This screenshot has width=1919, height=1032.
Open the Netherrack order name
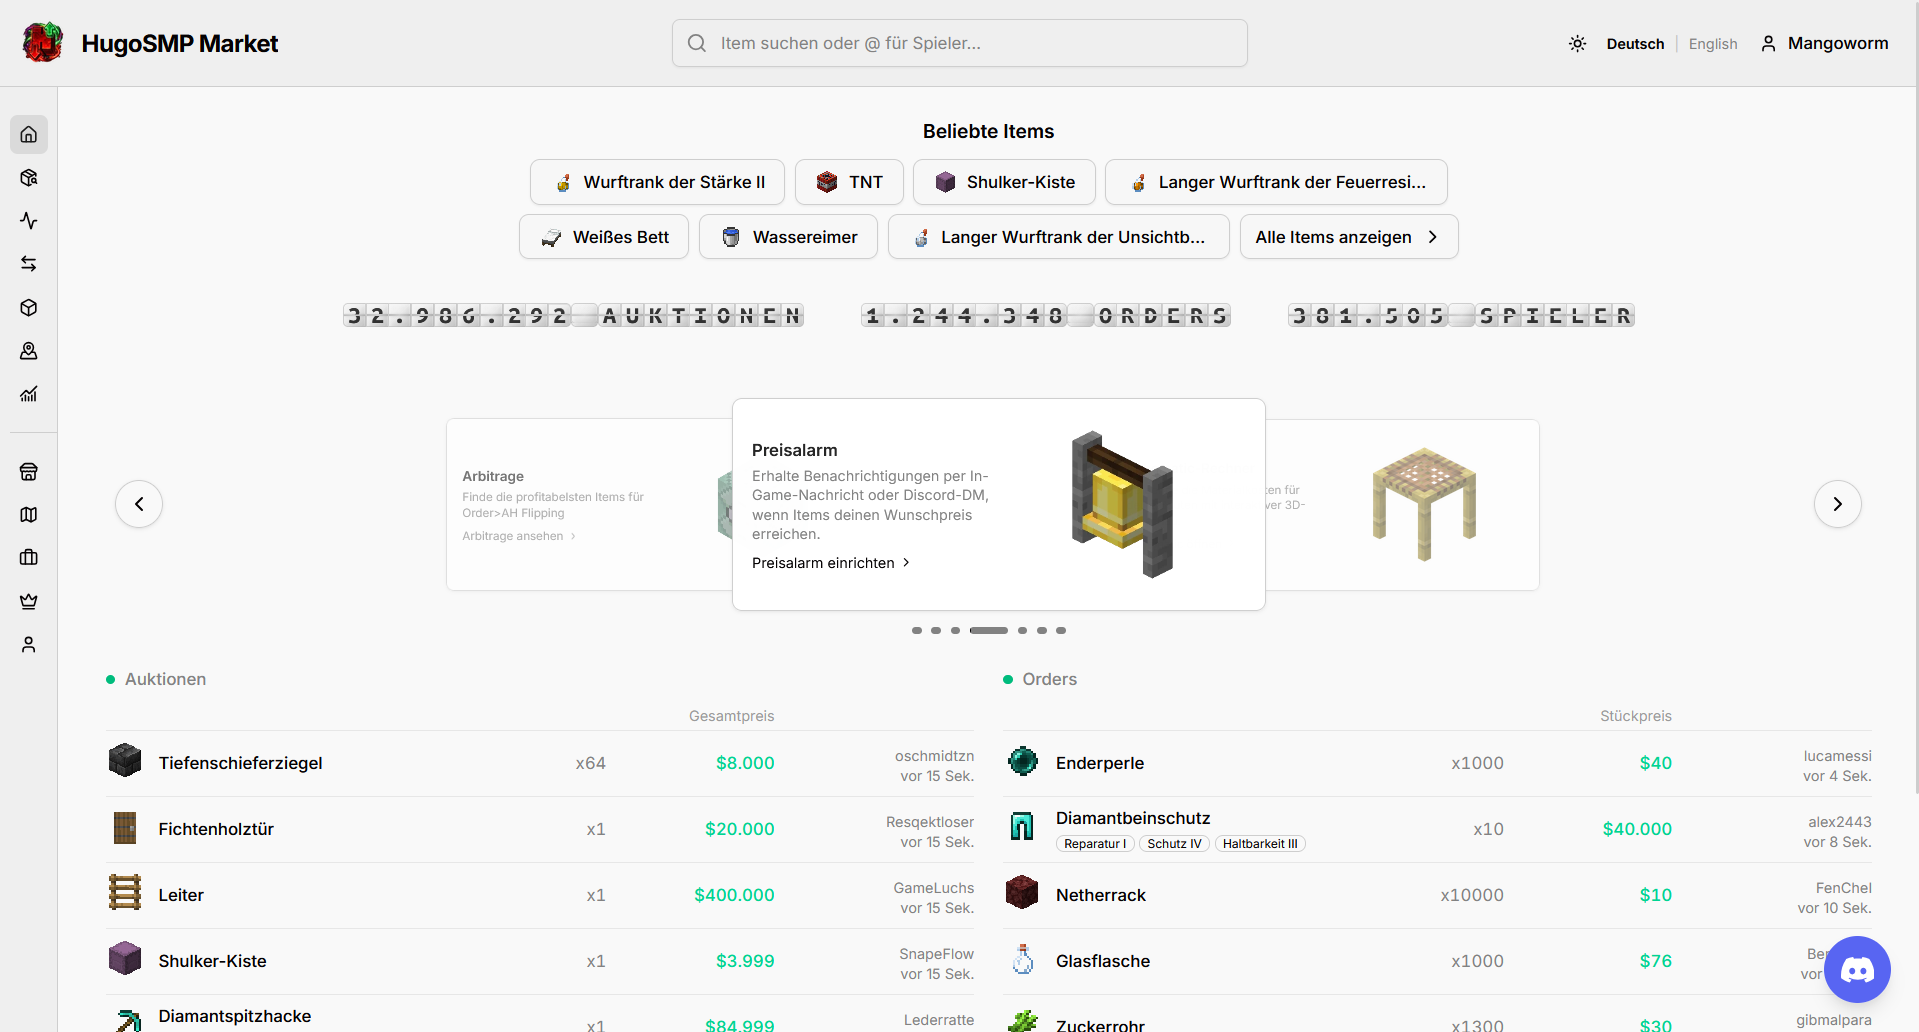1101,895
